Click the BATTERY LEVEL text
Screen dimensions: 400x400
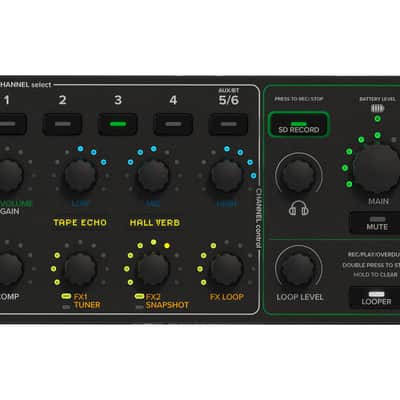pos(377,99)
